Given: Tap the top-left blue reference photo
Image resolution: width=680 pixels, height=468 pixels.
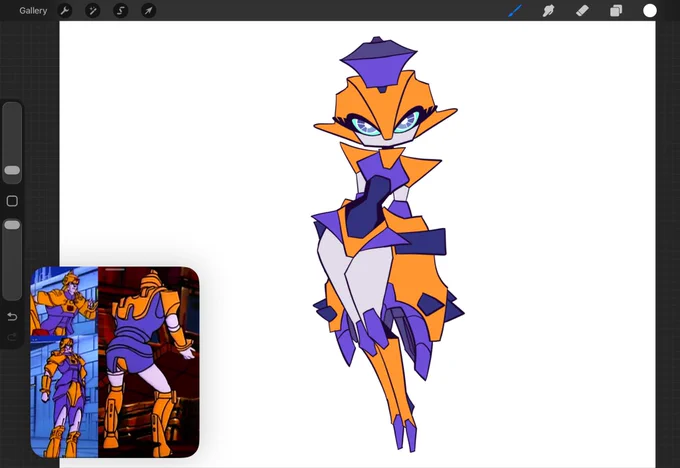Looking at the screenshot, I should pos(64,301).
